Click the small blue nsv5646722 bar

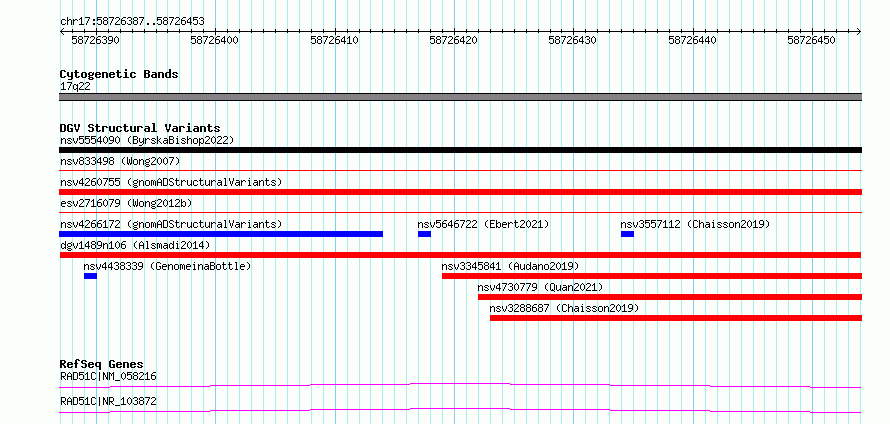tap(425, 234)
